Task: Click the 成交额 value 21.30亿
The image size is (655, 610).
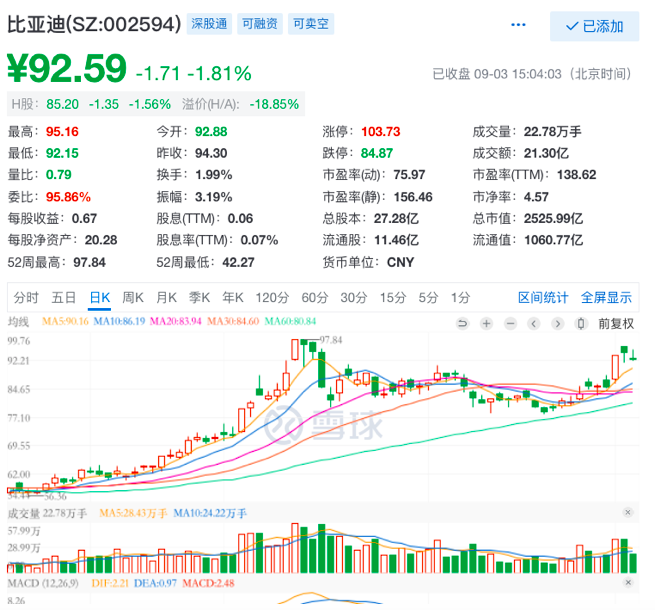Action: [546, 153]
